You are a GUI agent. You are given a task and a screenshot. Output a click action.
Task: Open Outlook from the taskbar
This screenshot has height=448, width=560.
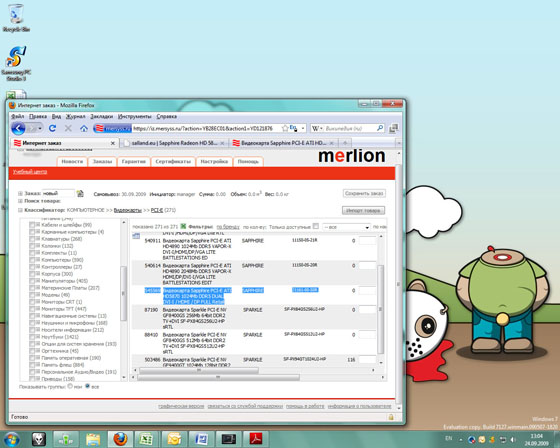point(174,439)
